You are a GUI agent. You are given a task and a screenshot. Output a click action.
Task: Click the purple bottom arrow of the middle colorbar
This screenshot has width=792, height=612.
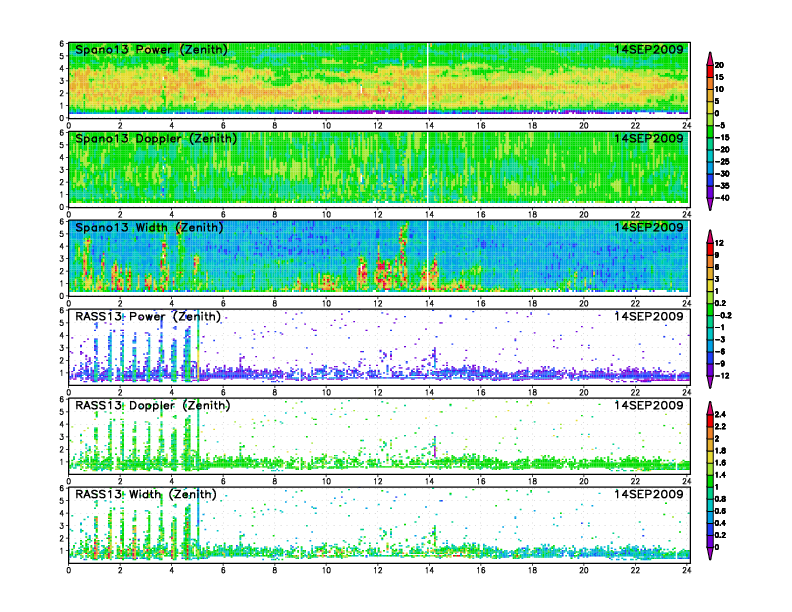click(710, 382)
